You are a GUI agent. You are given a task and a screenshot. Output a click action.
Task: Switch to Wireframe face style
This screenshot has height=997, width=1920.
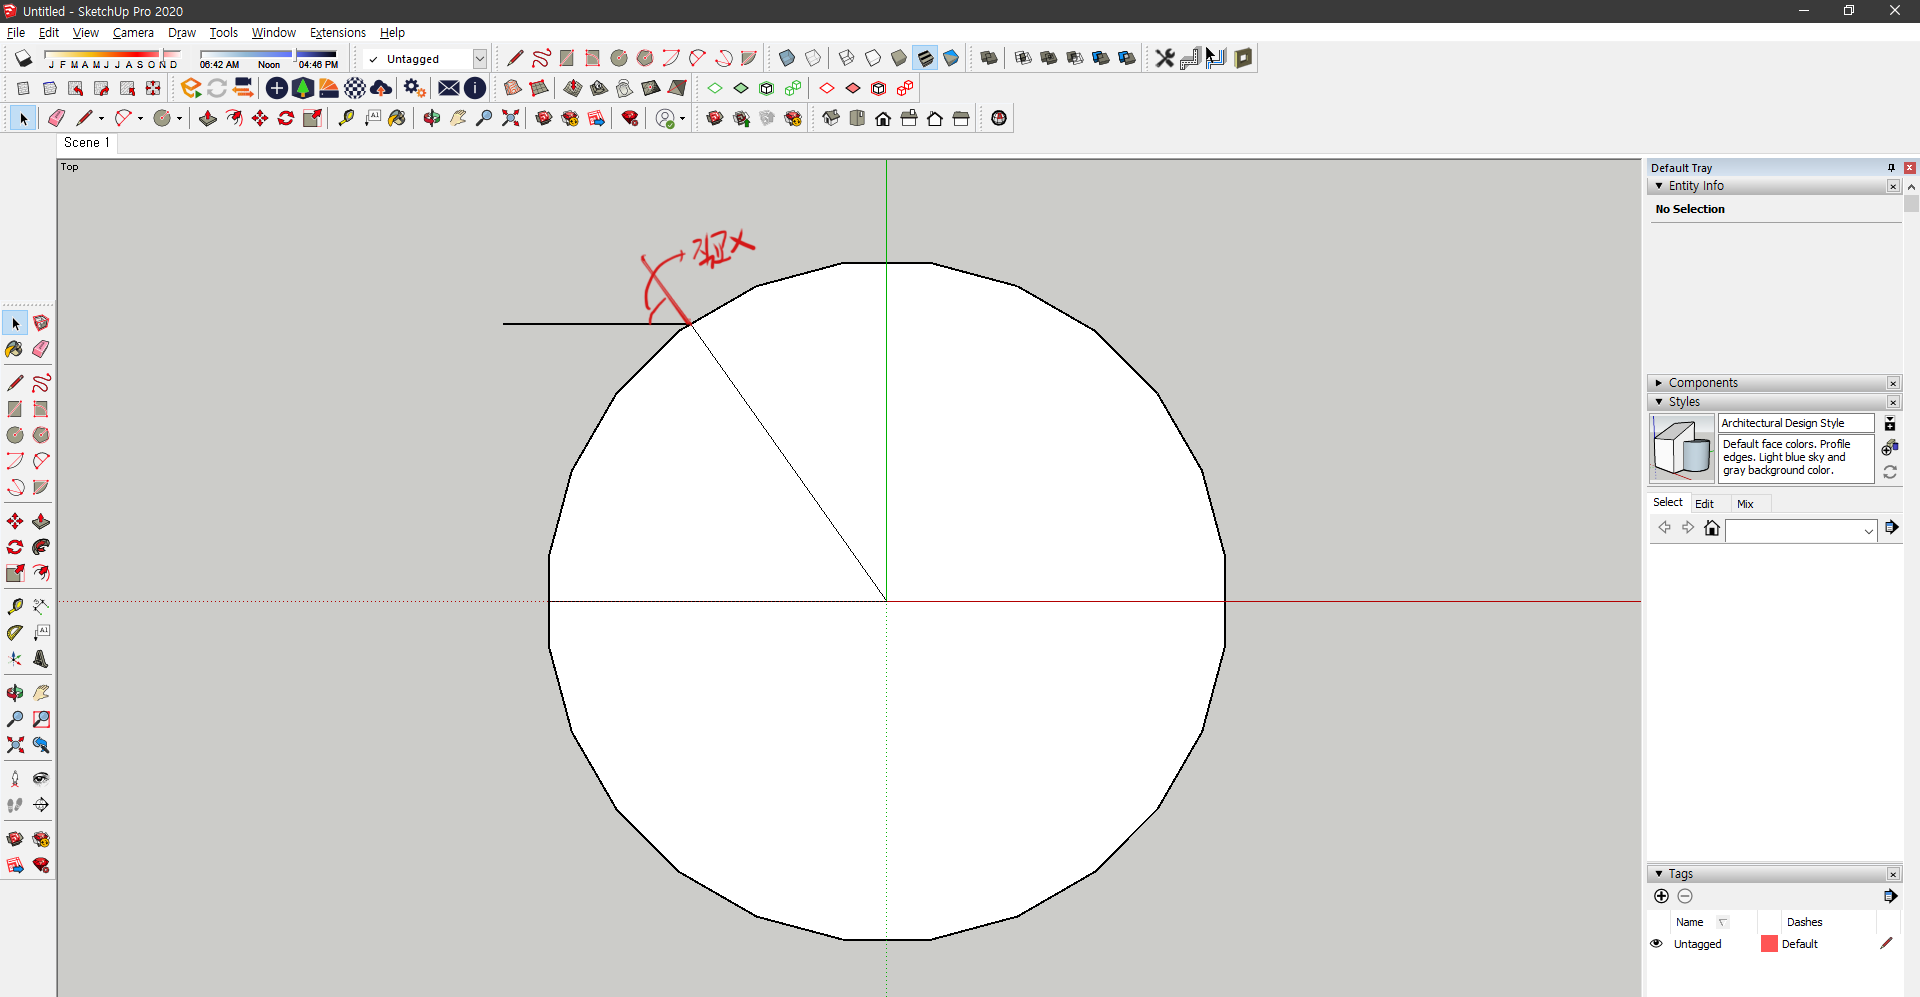point(847,58)
